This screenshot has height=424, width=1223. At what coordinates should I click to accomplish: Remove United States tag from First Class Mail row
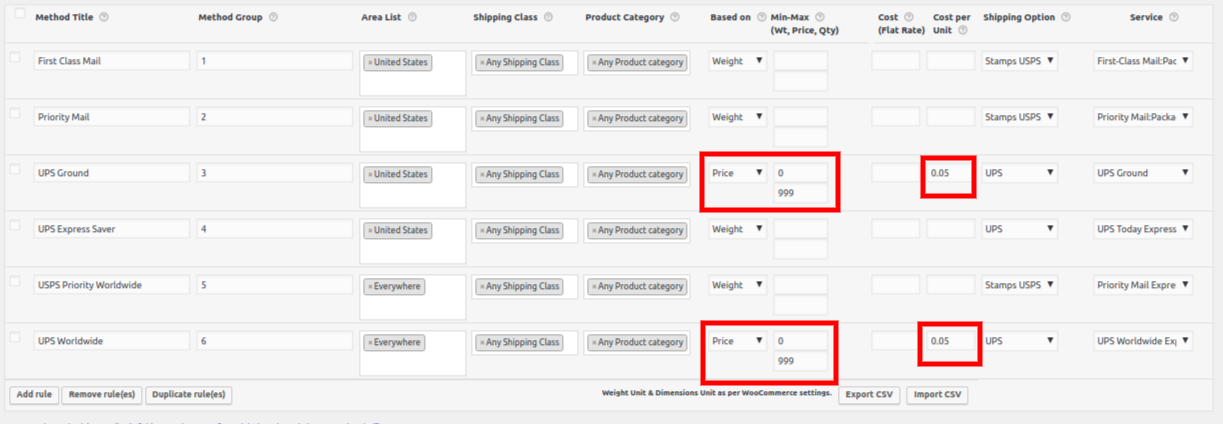point(371,62)
